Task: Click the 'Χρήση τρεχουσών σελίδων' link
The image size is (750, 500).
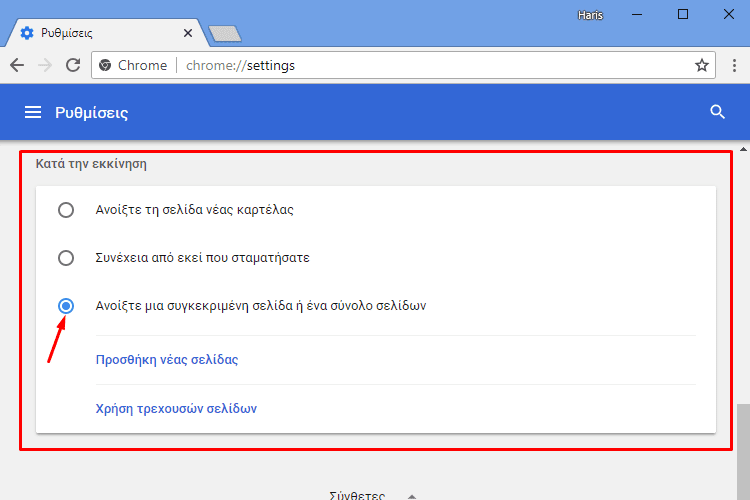Action: tap(176, 408)
